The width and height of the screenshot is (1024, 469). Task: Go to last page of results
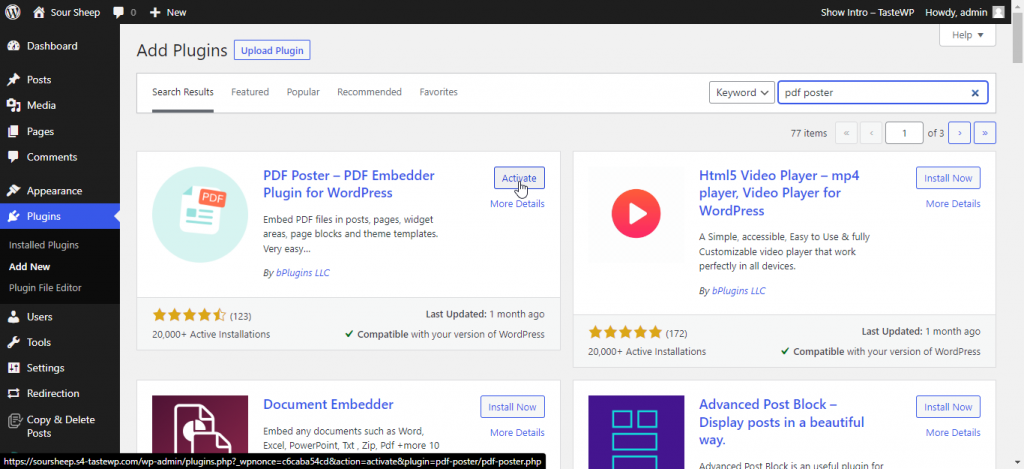pyautogui.click(x=985, y=133)
